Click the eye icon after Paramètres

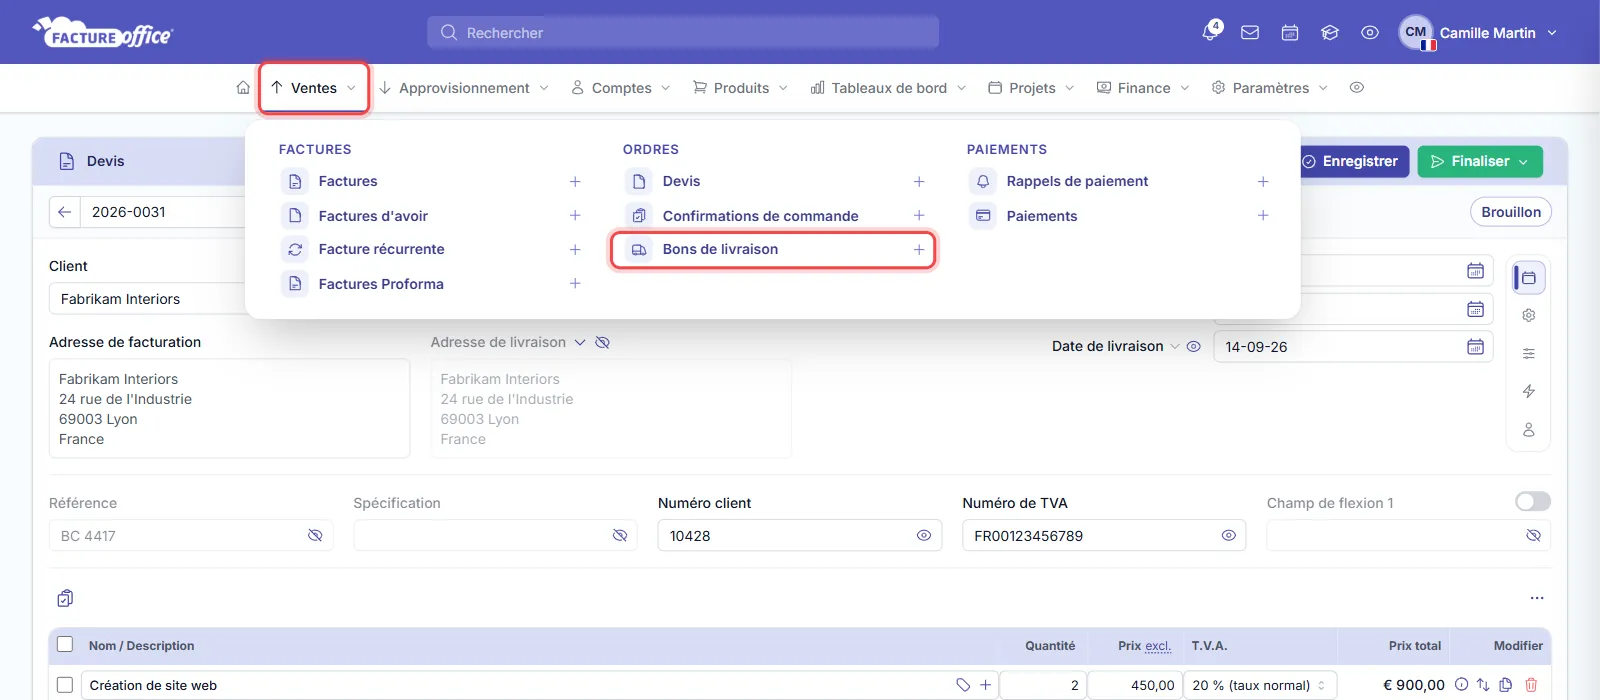pos(1357,88)
